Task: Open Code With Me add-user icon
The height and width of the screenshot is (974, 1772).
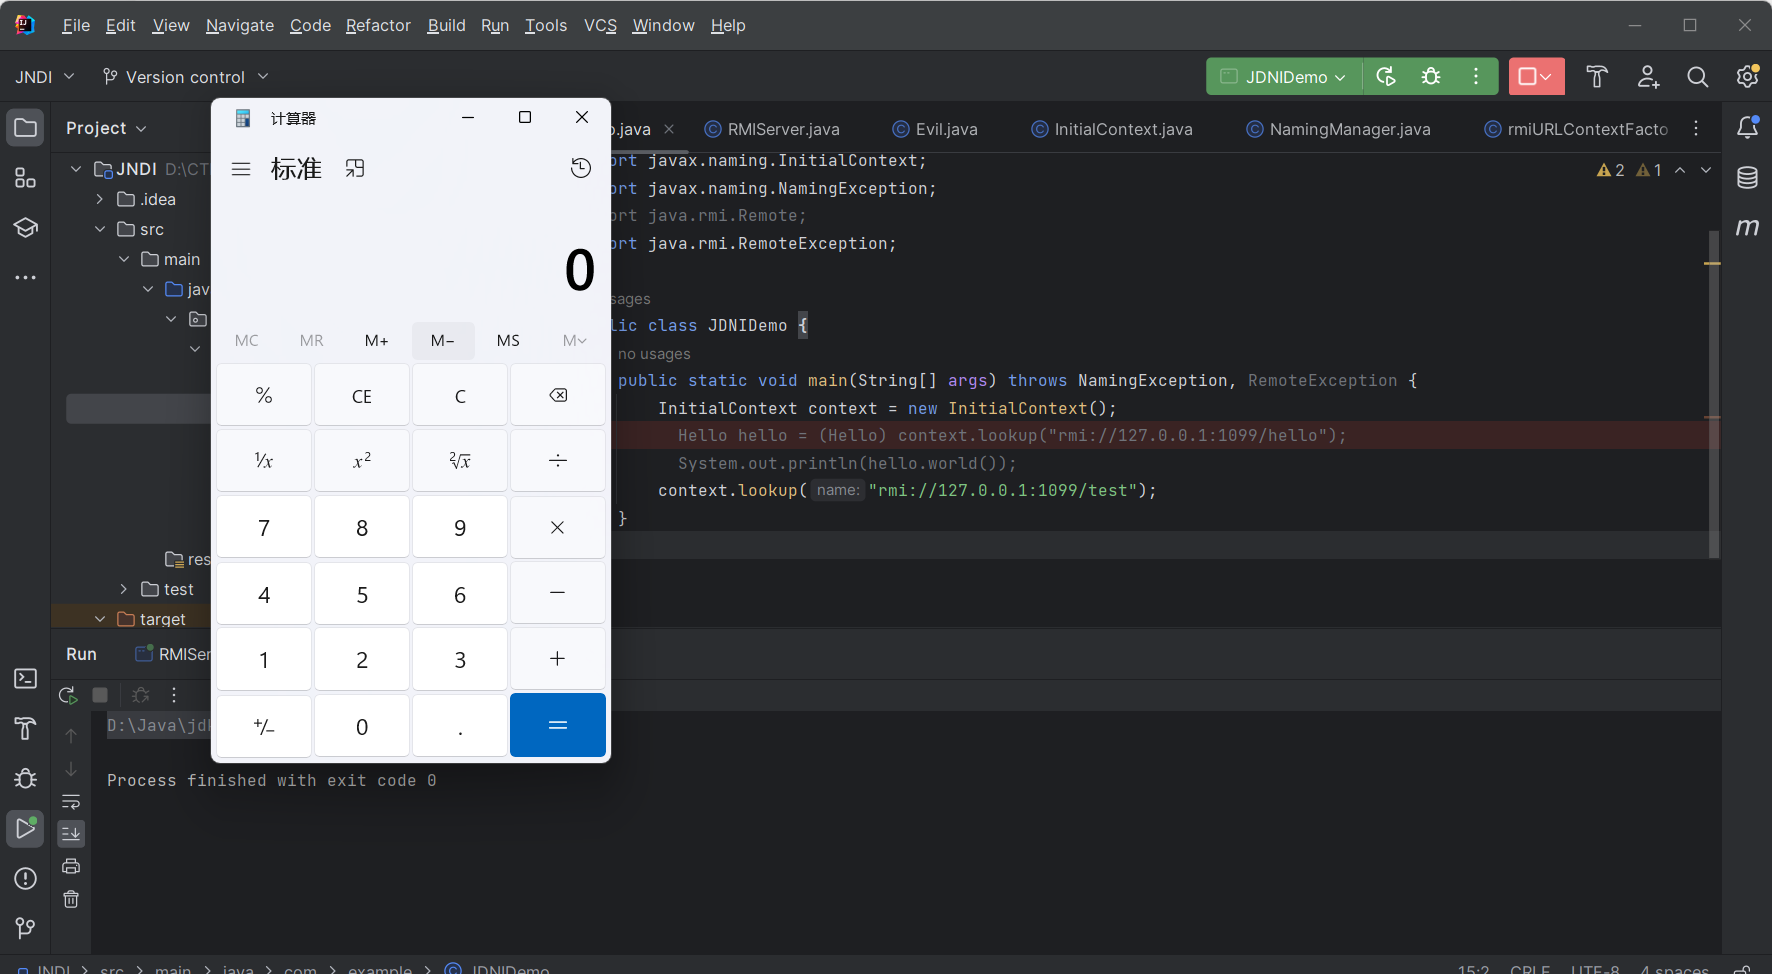Action: [x=1648, y=77]
